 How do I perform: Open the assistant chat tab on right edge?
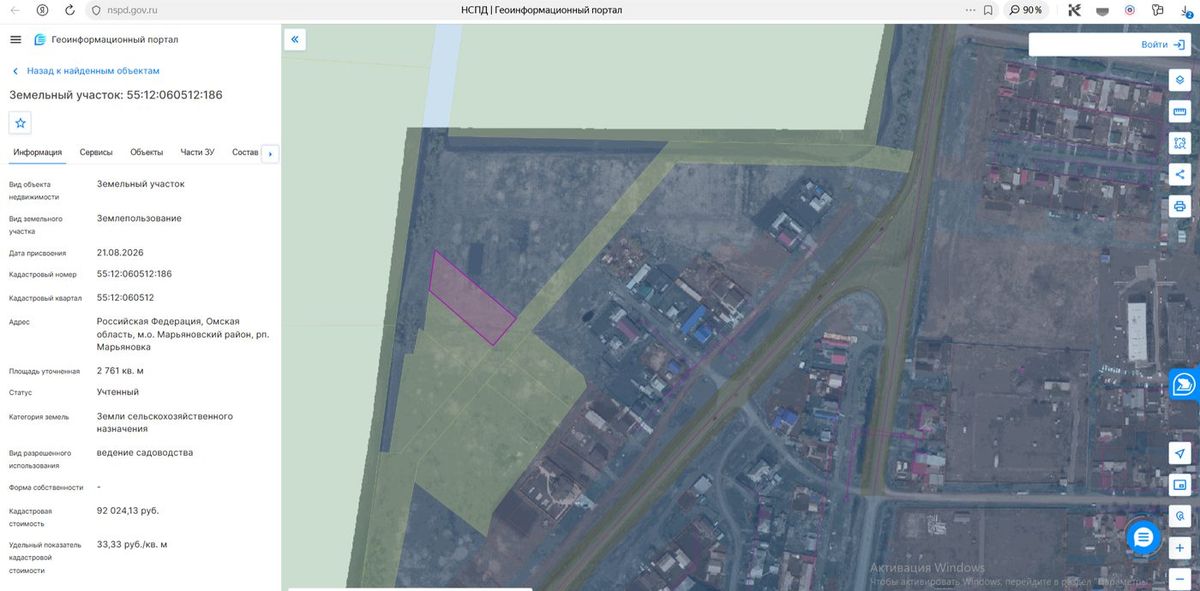click(x=1185, y=385)
